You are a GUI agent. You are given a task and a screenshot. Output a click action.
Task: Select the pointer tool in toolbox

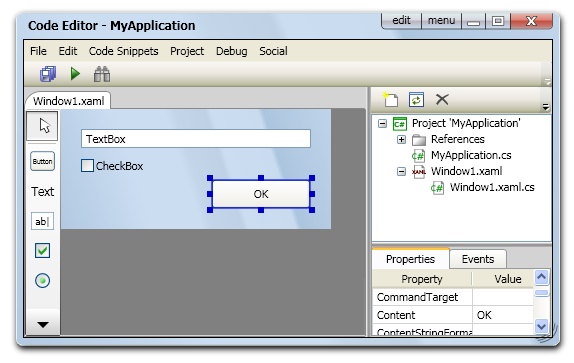coord(42,126)
